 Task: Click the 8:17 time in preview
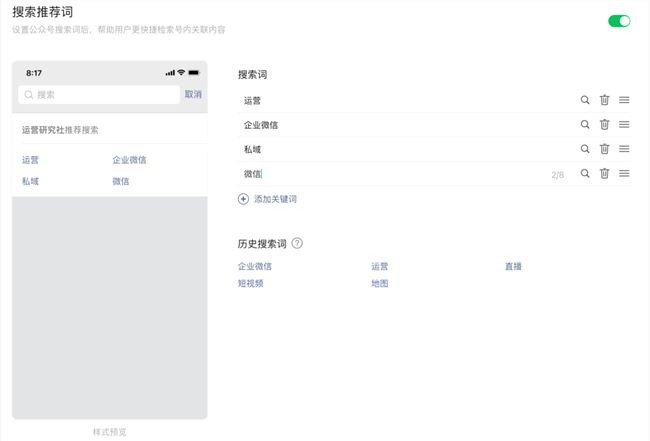point(34,73)
